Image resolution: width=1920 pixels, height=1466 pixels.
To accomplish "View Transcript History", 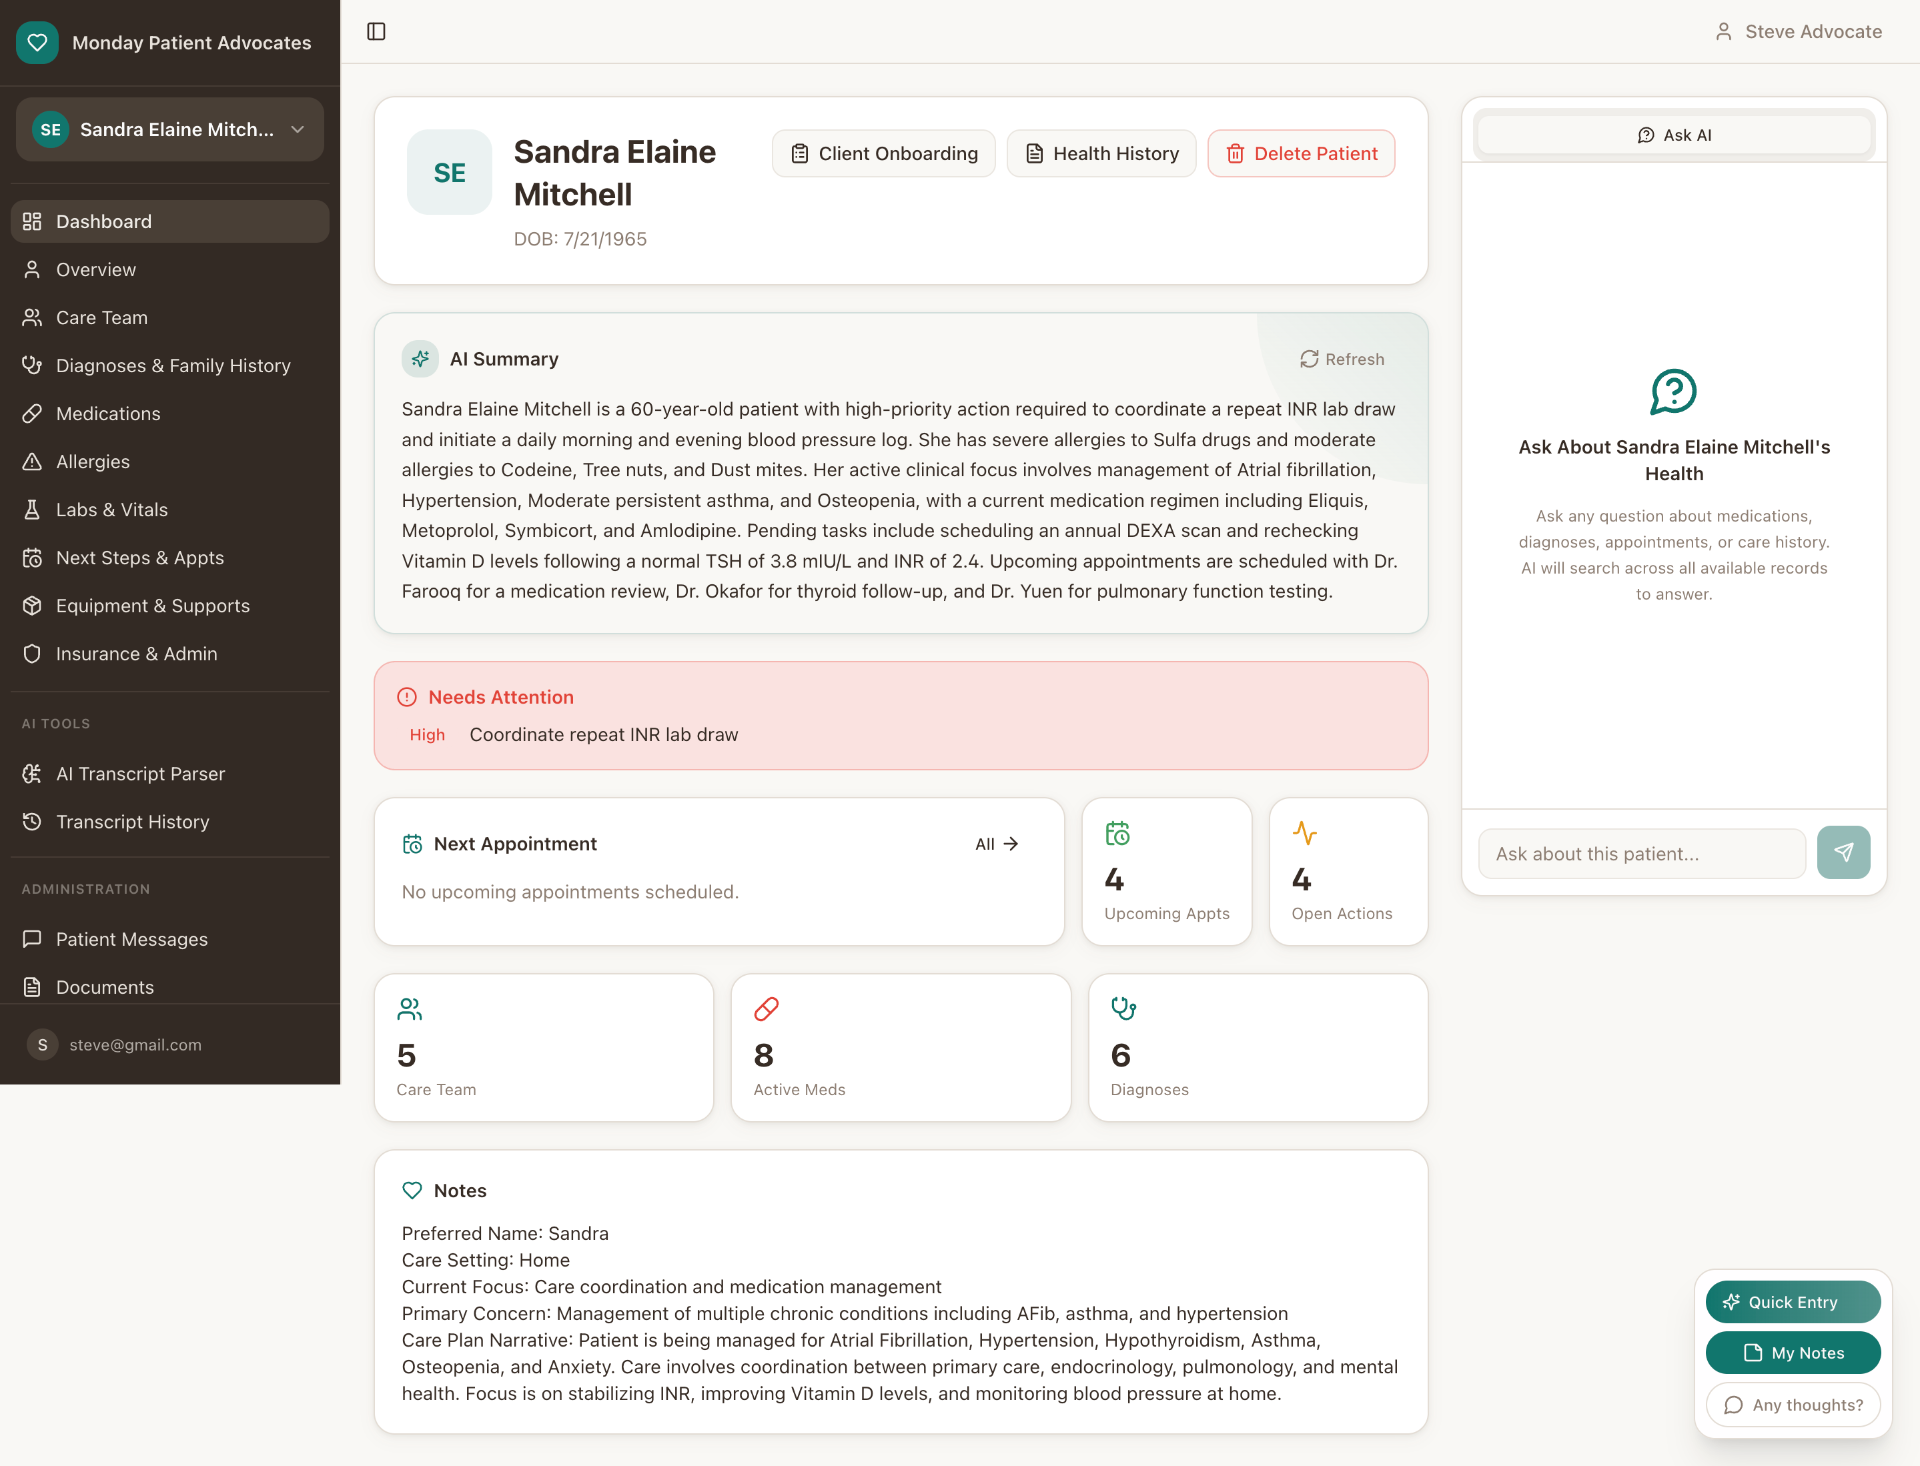I will pyautogui.click(x=170, y=821).
